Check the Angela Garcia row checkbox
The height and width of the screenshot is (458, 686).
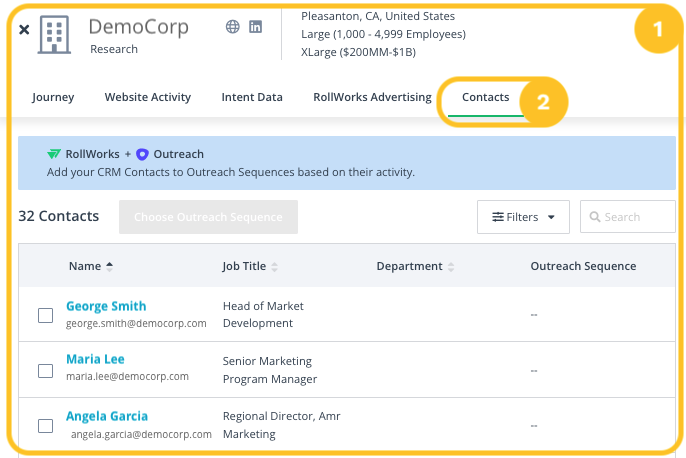45,426
